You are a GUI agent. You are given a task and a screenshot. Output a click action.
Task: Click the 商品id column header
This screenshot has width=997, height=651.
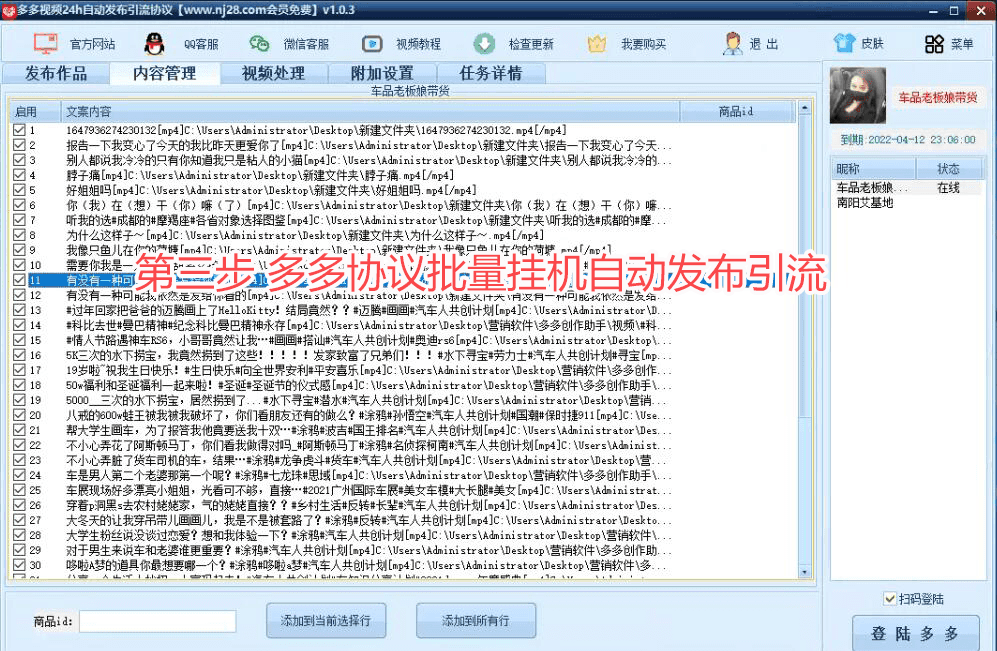coord(737,111)
